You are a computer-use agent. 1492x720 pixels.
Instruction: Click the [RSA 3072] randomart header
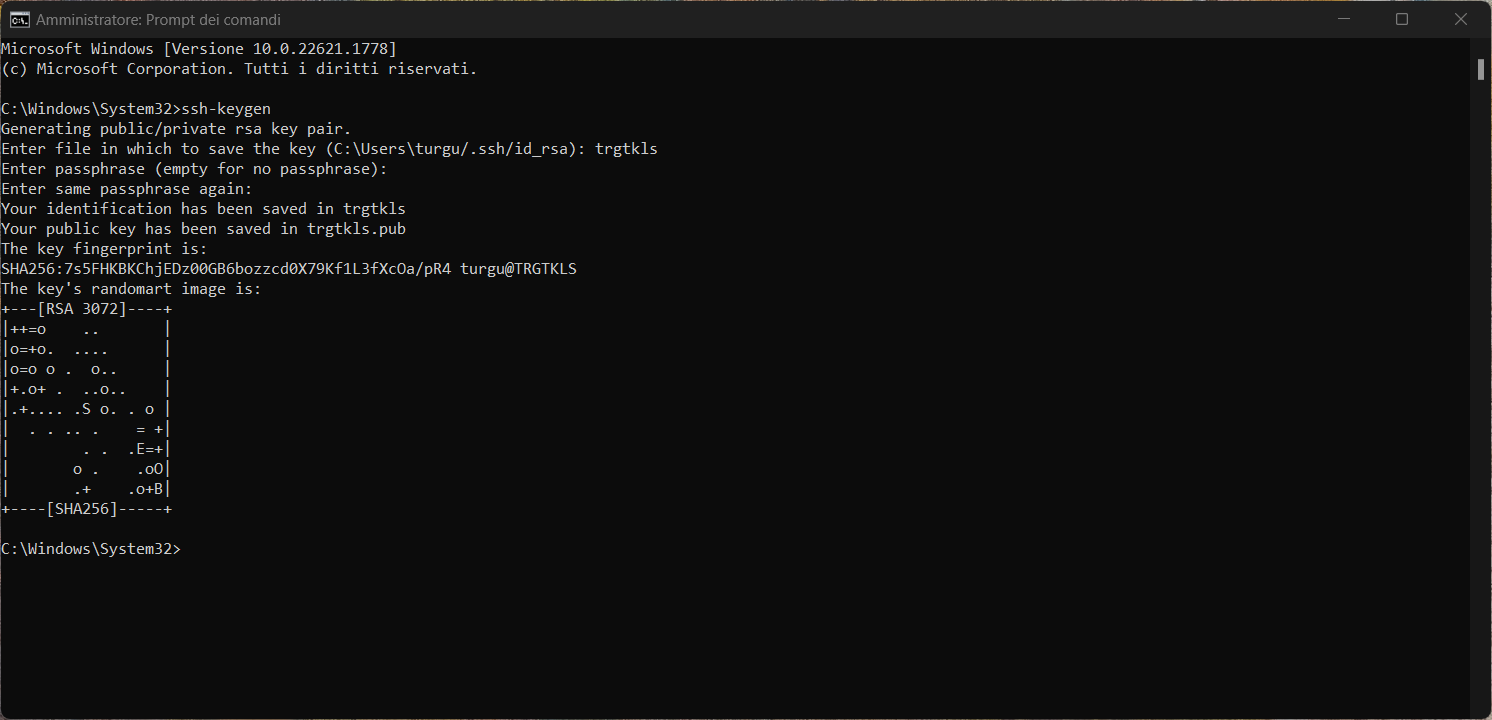82,309
